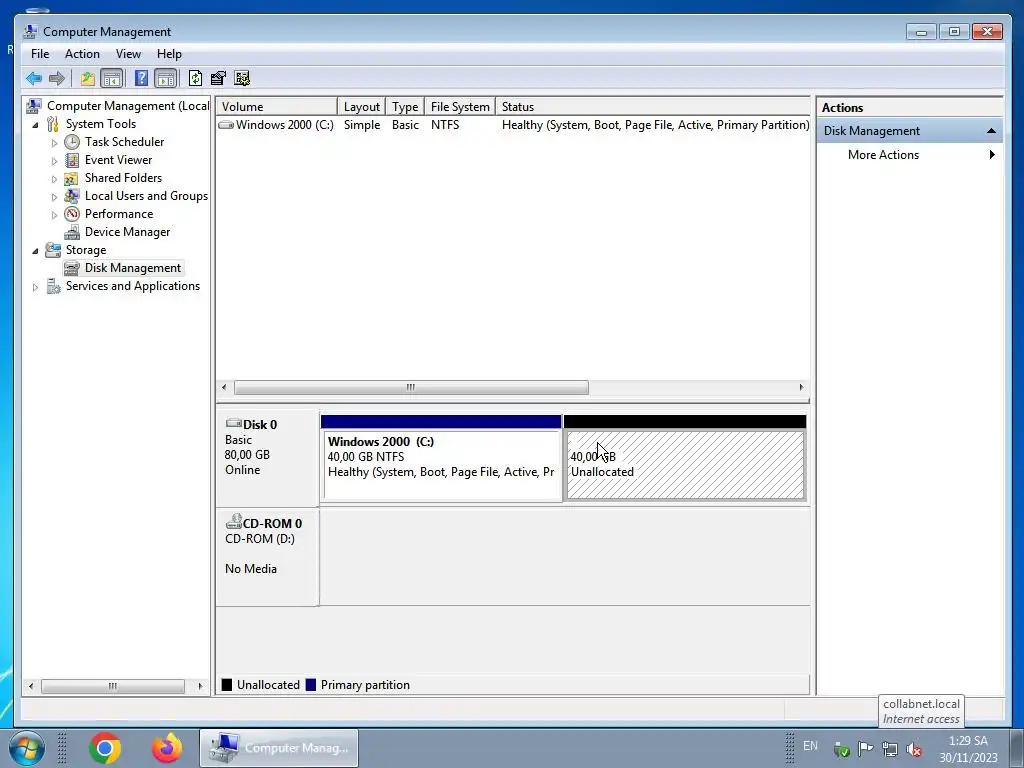Sort by the Status column header
The height and width of the screenshot is (768, 1024).
pos(652,106)
